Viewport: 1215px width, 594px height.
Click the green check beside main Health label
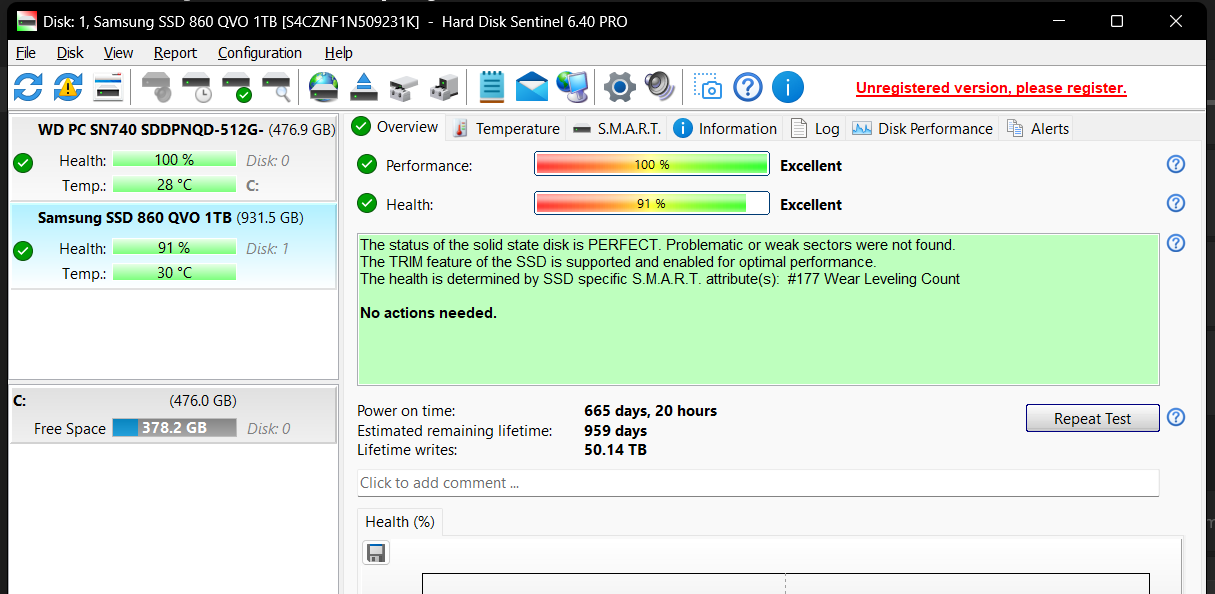[x=367, y=204]
